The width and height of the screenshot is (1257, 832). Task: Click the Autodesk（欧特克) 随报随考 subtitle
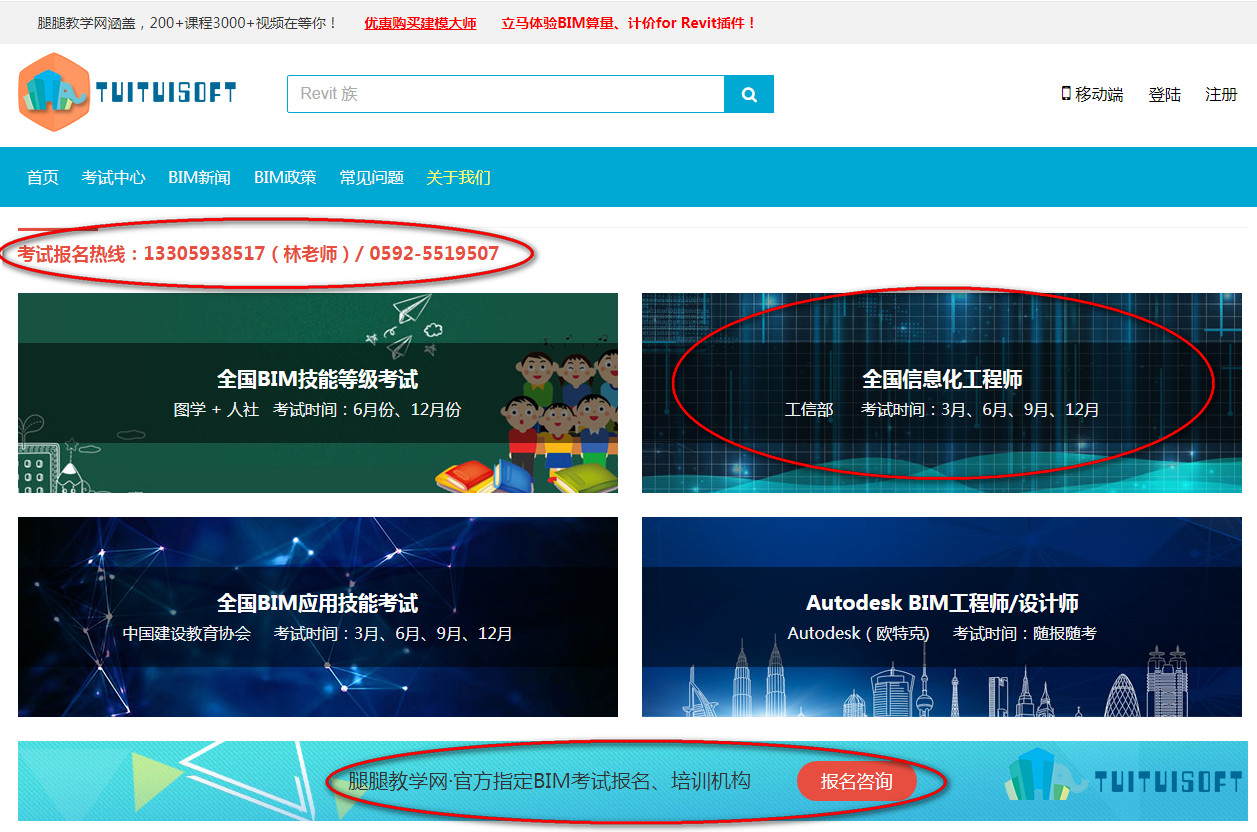click(942, 634)
